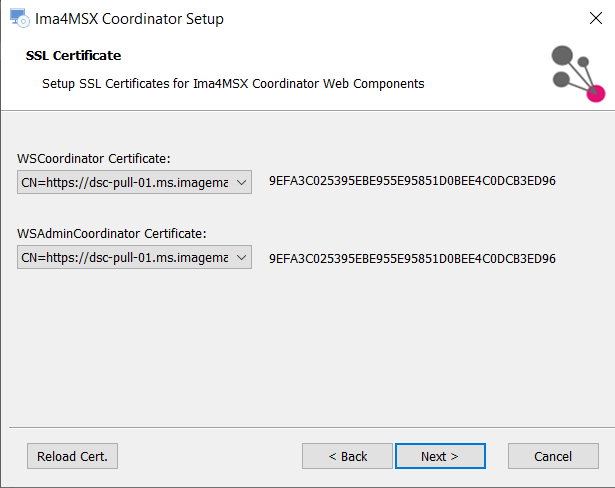Click the WSCoordinator certificate thumbprint text
The width and height of the screenshot is (615, 488).
click(412, 181)
